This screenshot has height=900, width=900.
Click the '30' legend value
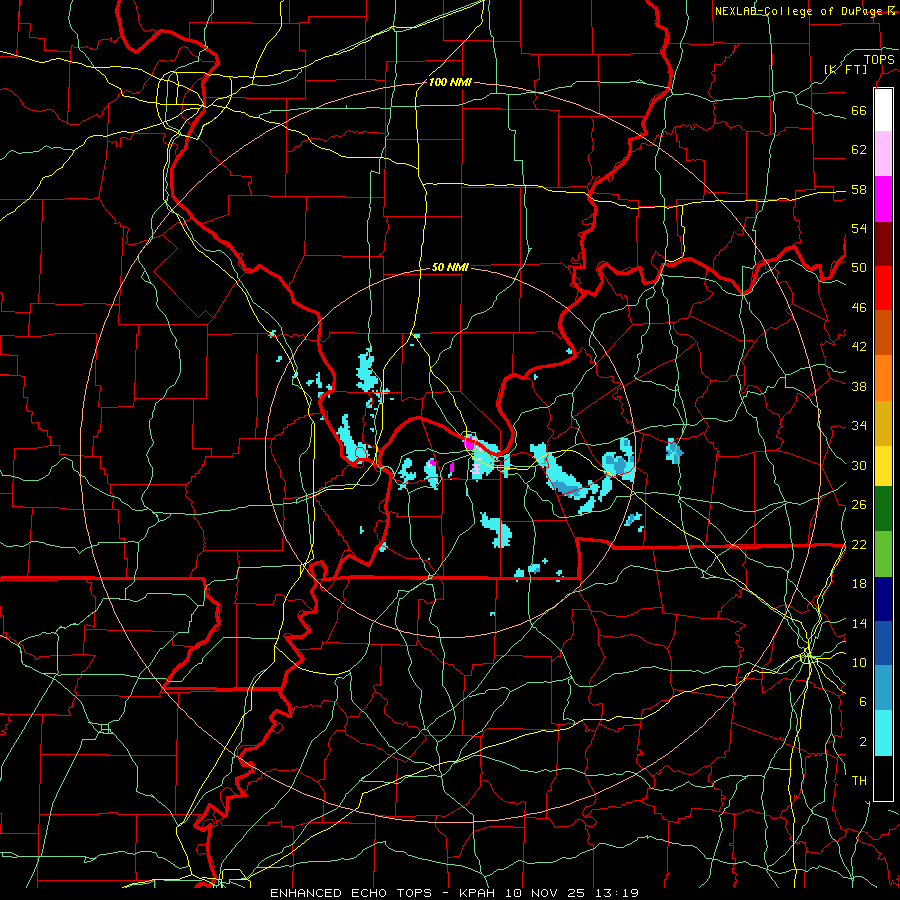click(859, 465)
